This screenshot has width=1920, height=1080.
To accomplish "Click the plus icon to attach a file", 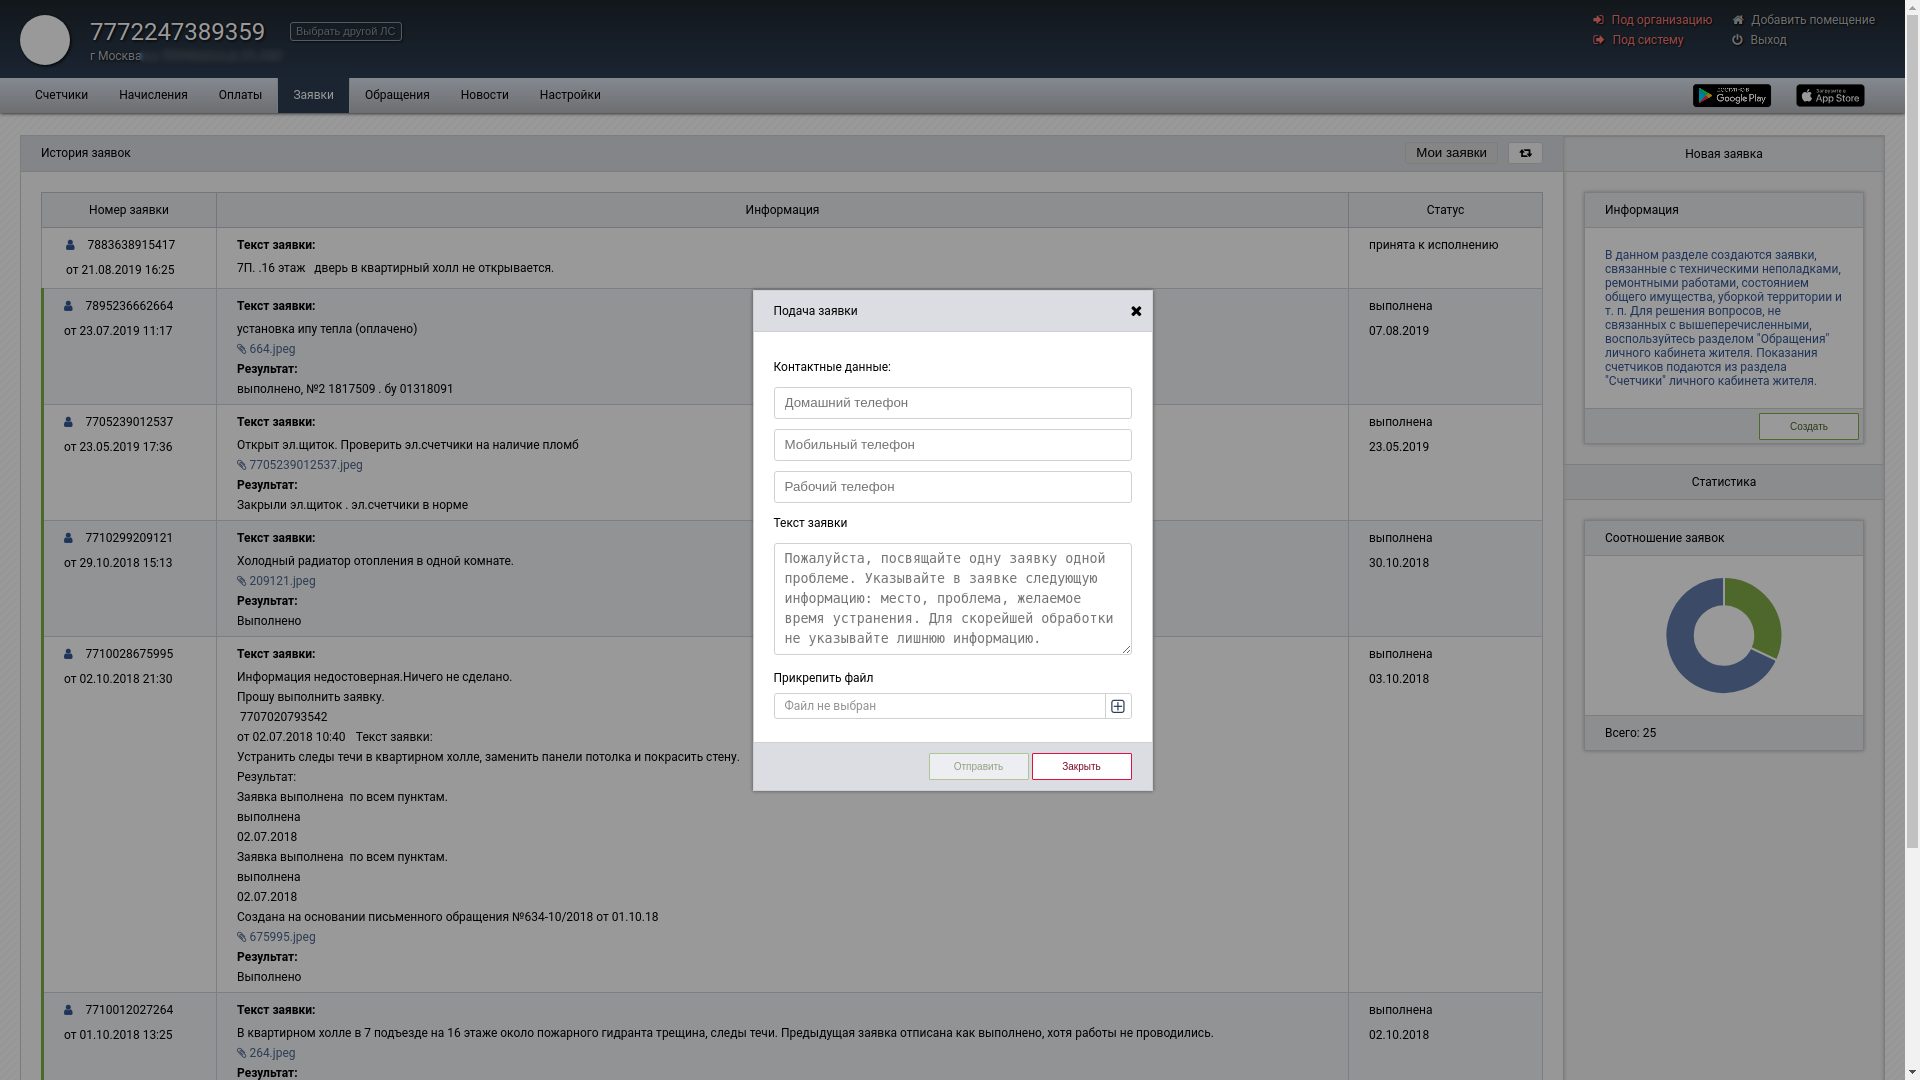I will (1118, 706).
